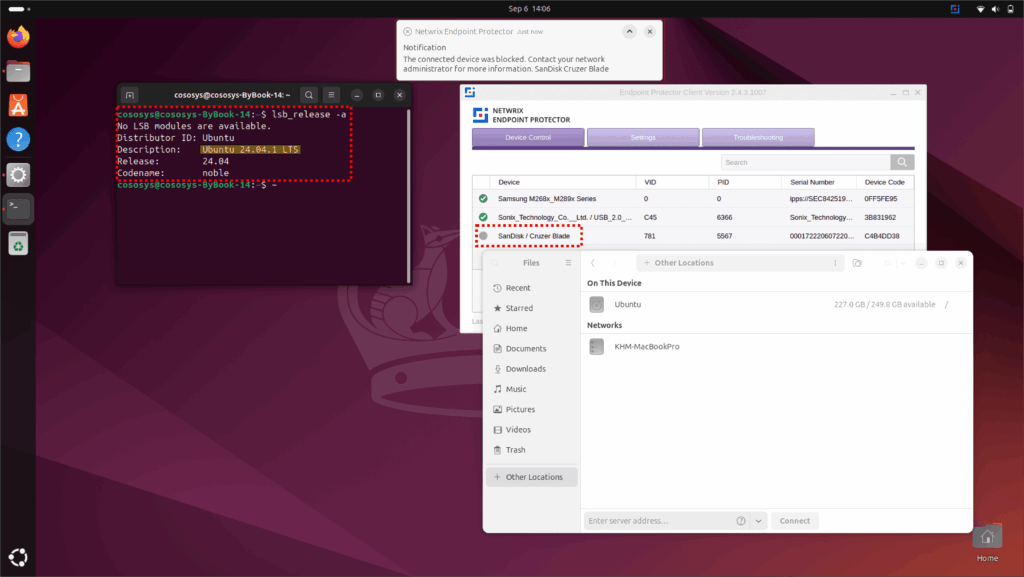
Task: Click the terminal window scrollbar
Action: [409, 195]
